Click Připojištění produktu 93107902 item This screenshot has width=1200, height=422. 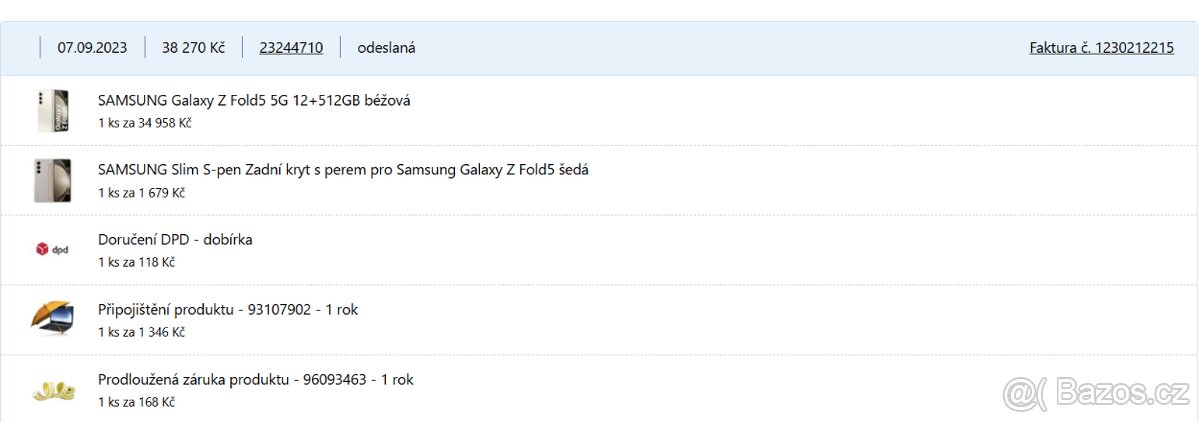pyautogui.click(x=228, y=310)
